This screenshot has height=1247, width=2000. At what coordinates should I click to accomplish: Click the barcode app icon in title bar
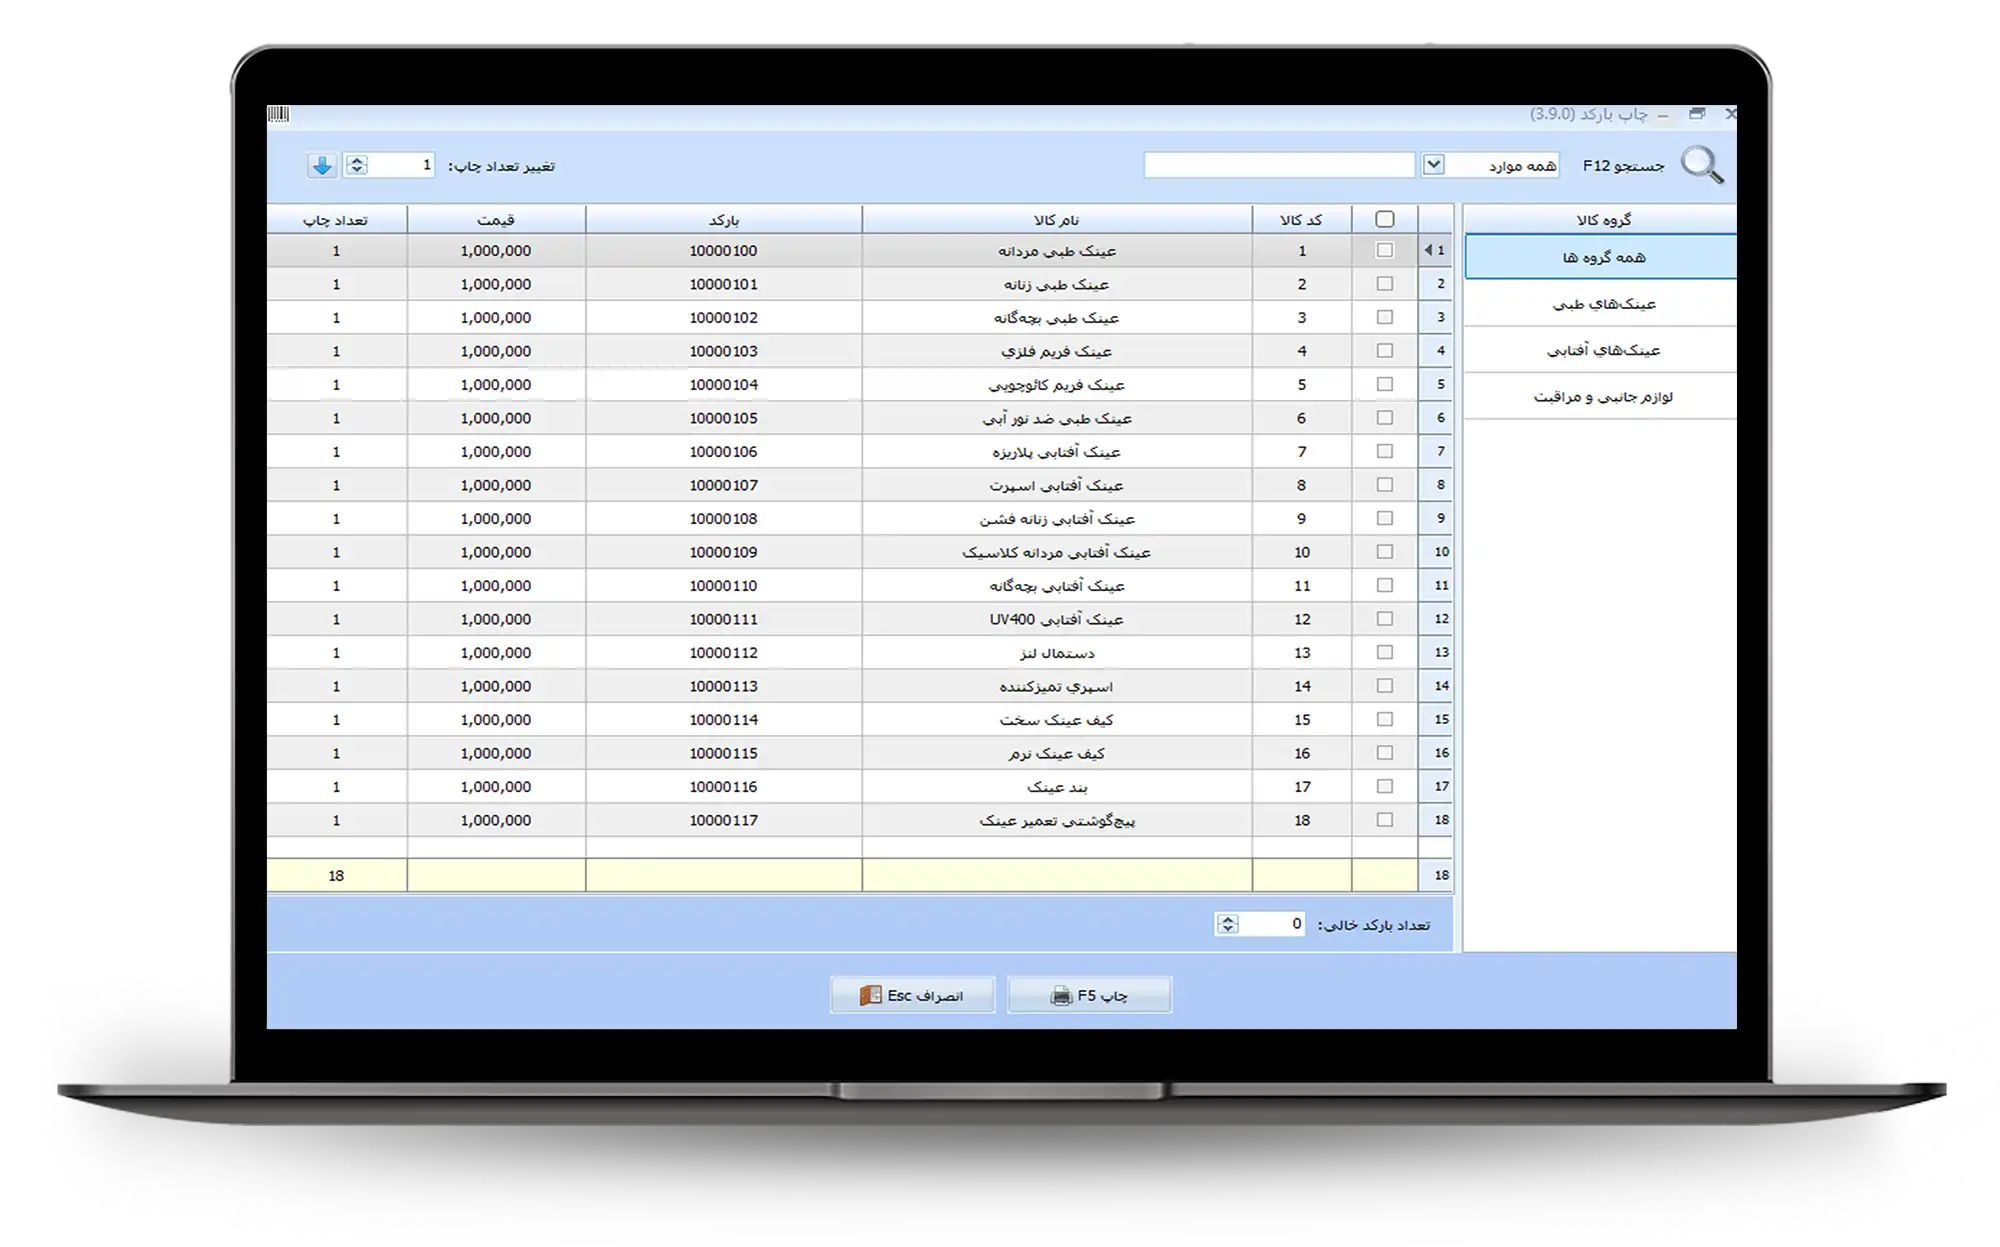(279, 115)
